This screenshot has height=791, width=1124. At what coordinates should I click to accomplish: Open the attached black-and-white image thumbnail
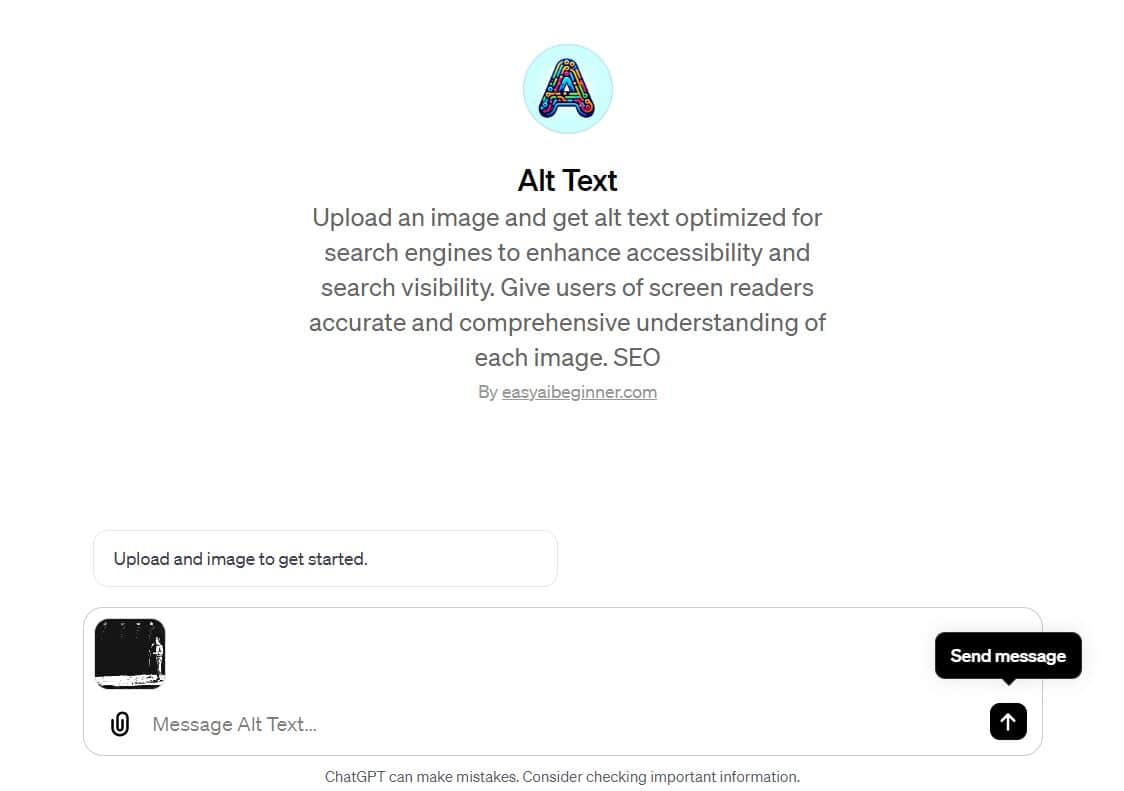130,653
